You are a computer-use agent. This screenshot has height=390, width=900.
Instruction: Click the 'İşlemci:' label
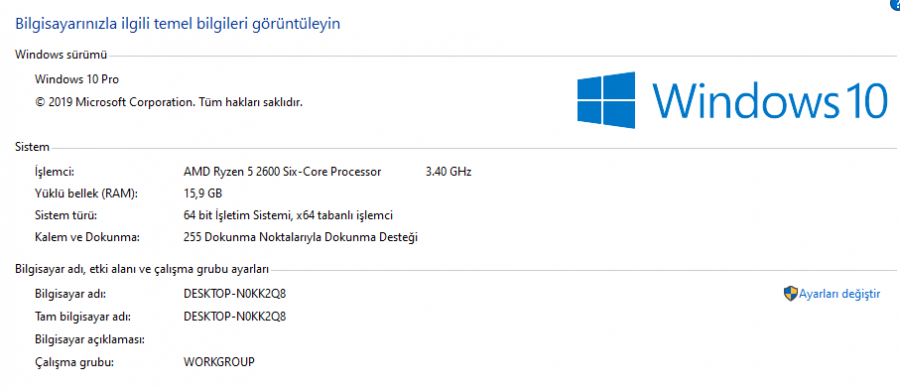click(55, 171)
